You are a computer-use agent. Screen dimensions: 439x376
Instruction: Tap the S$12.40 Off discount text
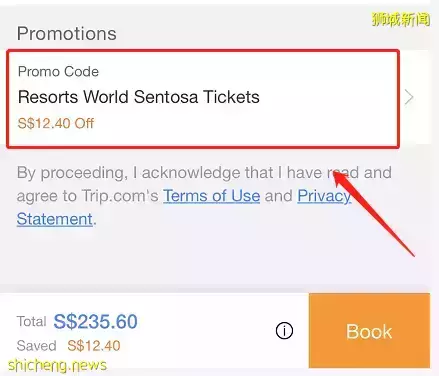pyautogui.click(x=56, y=123)
